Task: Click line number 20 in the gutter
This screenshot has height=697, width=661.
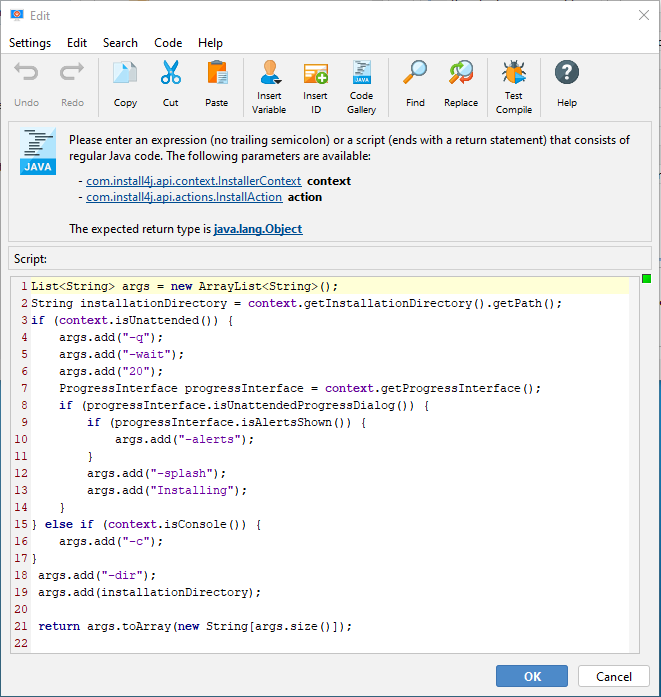Action: [21, 609]
